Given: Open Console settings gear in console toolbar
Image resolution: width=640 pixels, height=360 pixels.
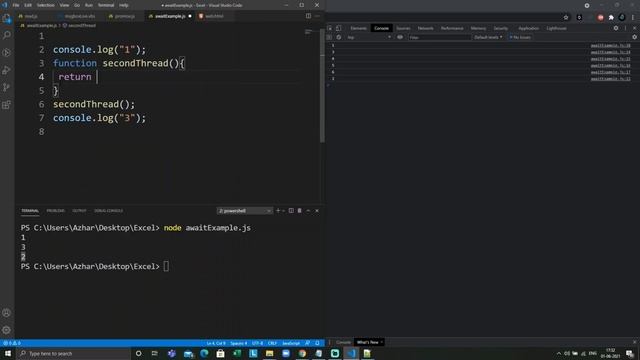Looking at the screenshot, I should [634, 37].
